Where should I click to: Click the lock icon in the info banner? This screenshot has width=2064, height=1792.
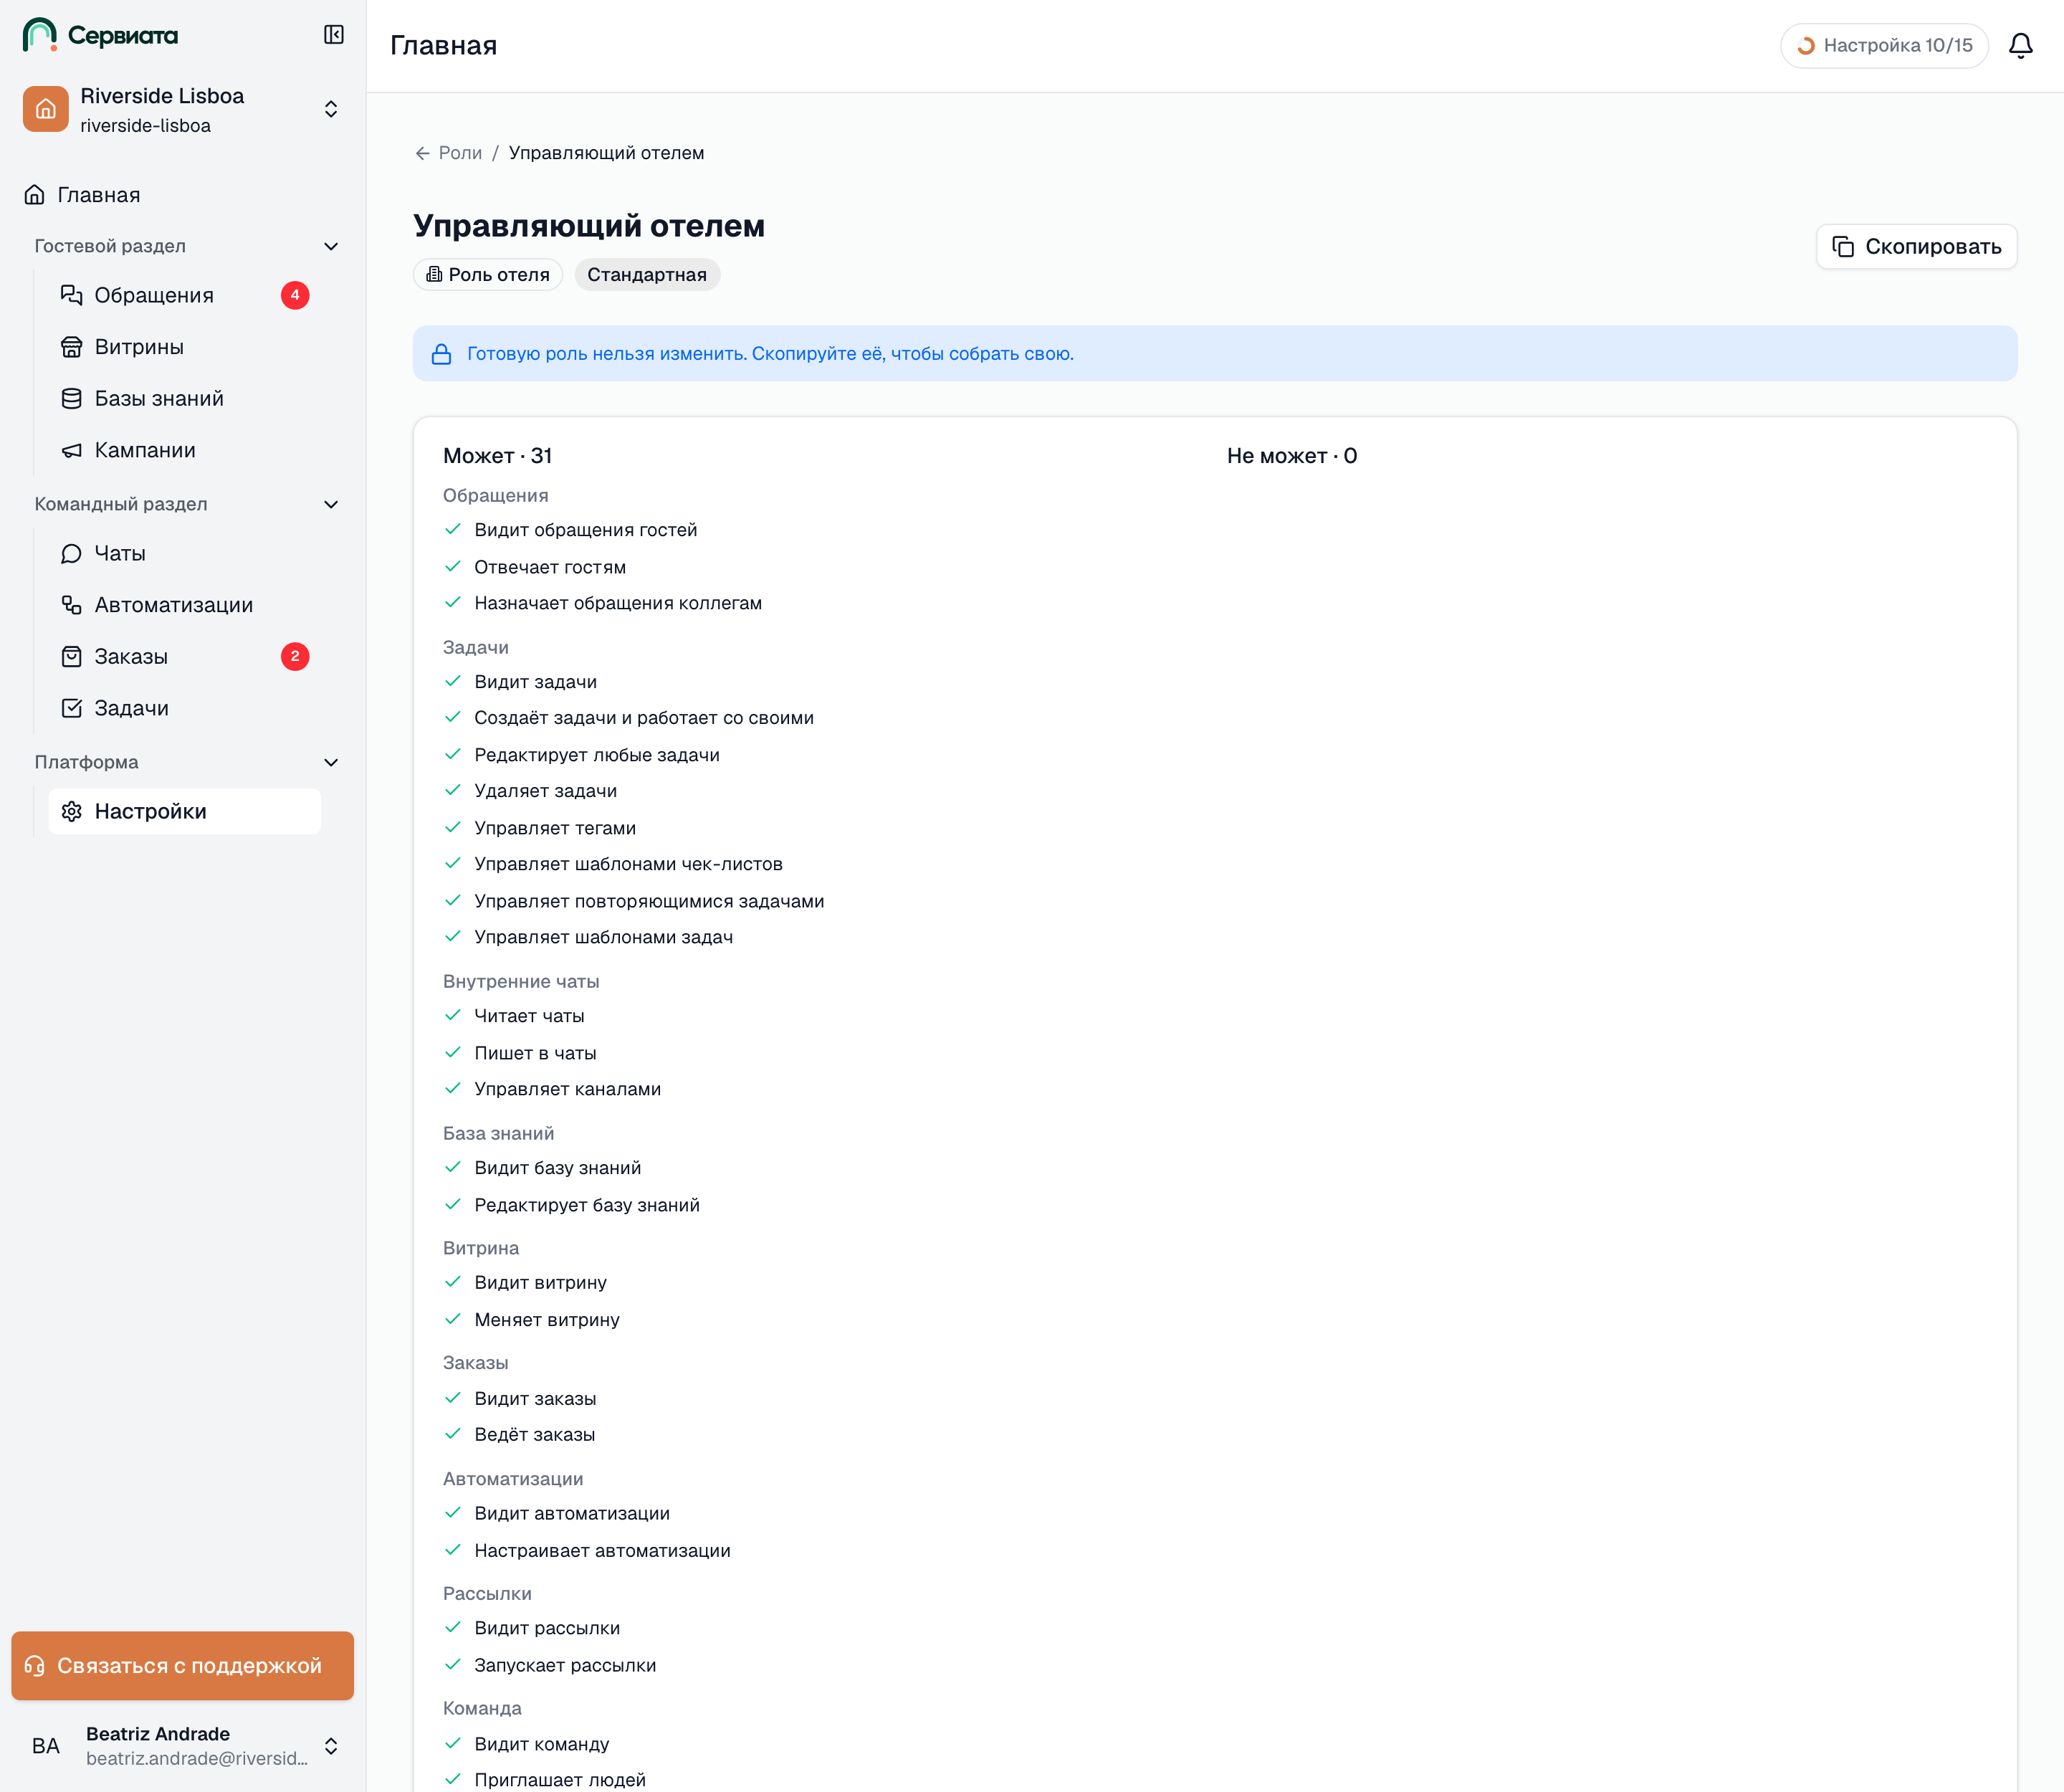coord(441,354)
